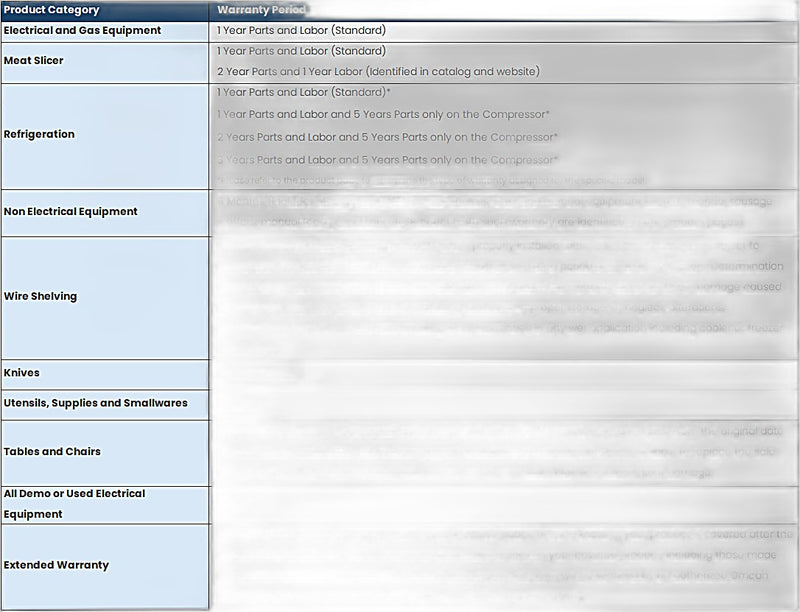Screen dimensions: 800x612
Task: Click the Product Category column header
Action: coord(105,10)
